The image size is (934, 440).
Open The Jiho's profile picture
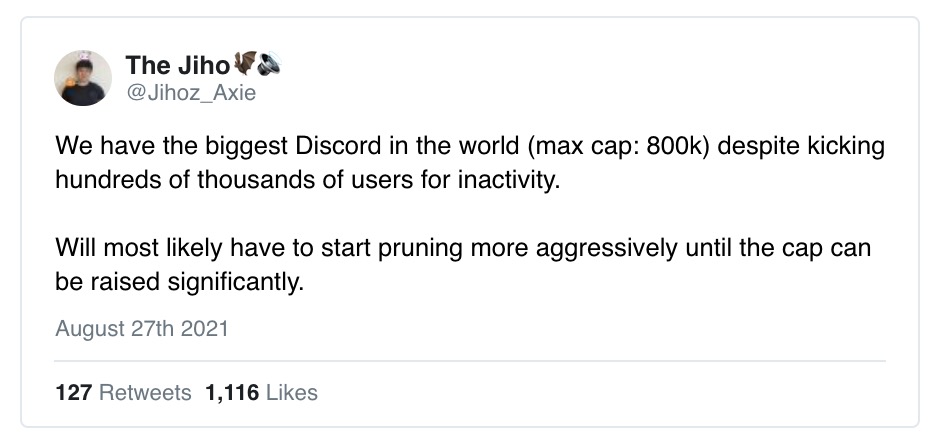(x=83, y=78)
